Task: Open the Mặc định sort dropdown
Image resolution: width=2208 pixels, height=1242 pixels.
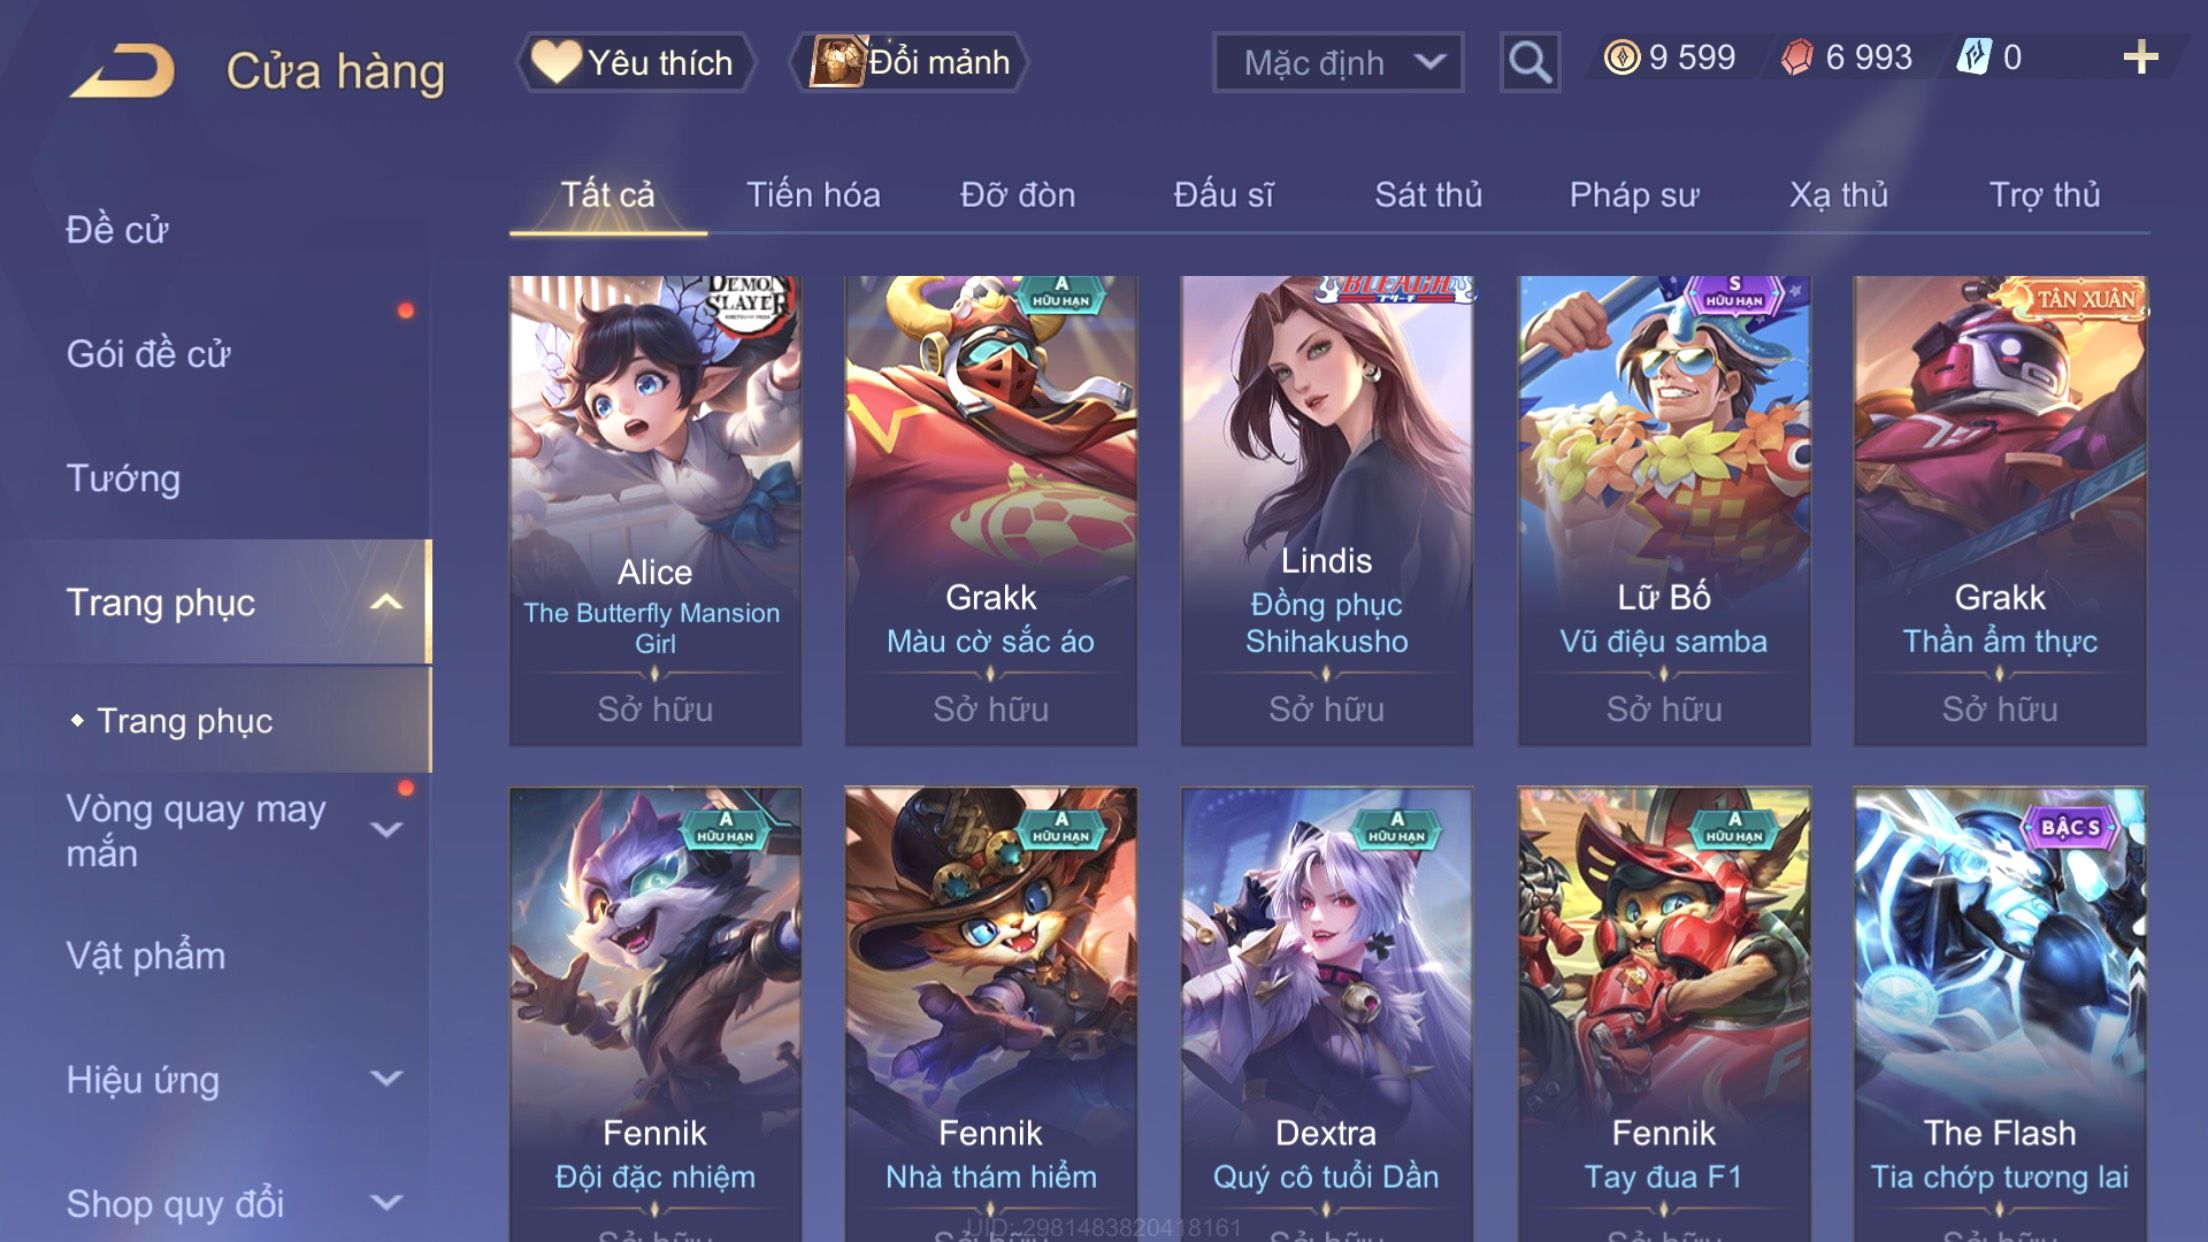Action: (x=1338, y=62)
